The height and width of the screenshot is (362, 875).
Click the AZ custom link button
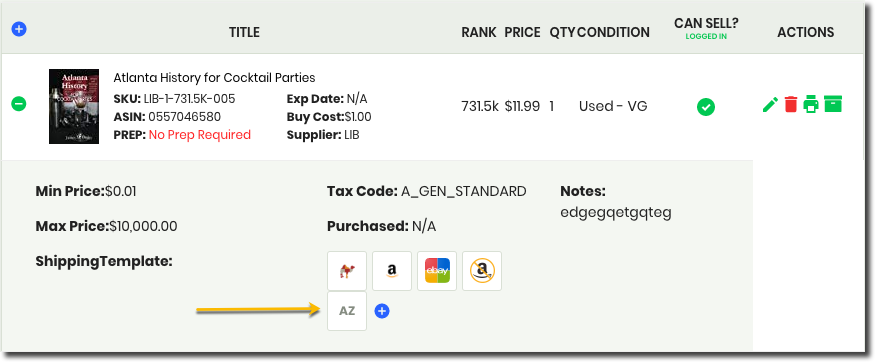click(x=347, y=311)
